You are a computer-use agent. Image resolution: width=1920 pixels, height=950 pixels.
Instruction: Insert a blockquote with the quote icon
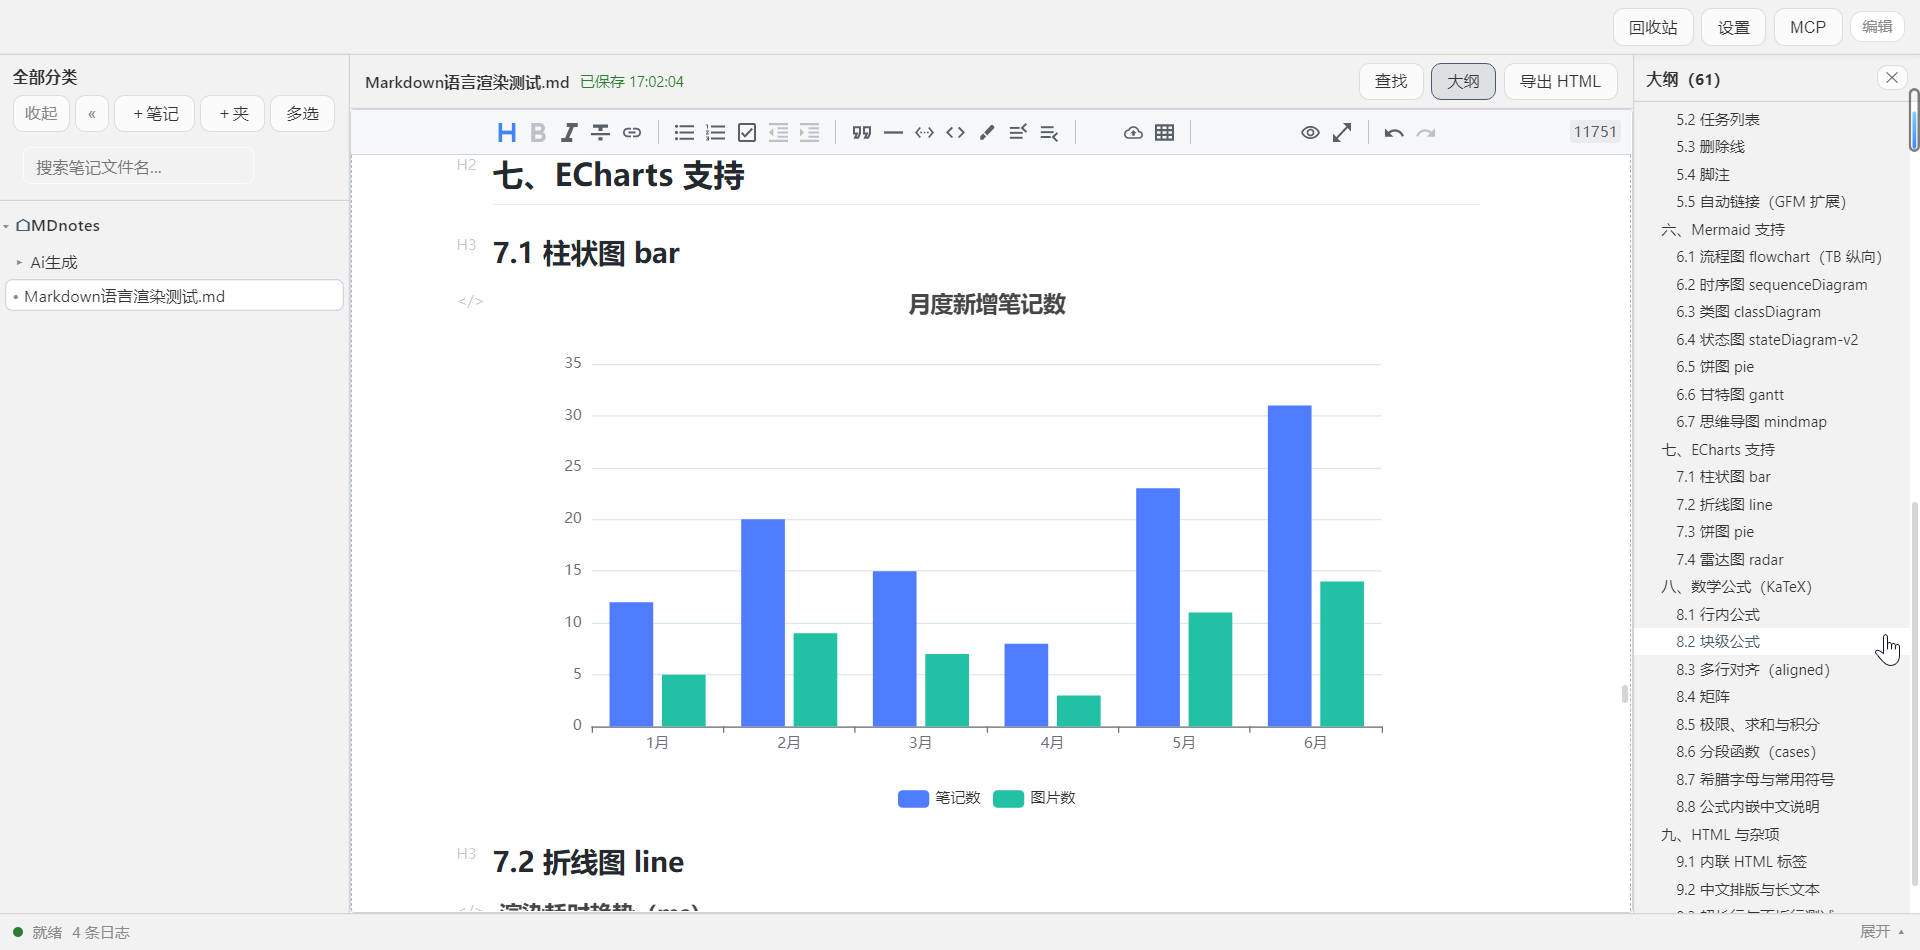[862, 132]
